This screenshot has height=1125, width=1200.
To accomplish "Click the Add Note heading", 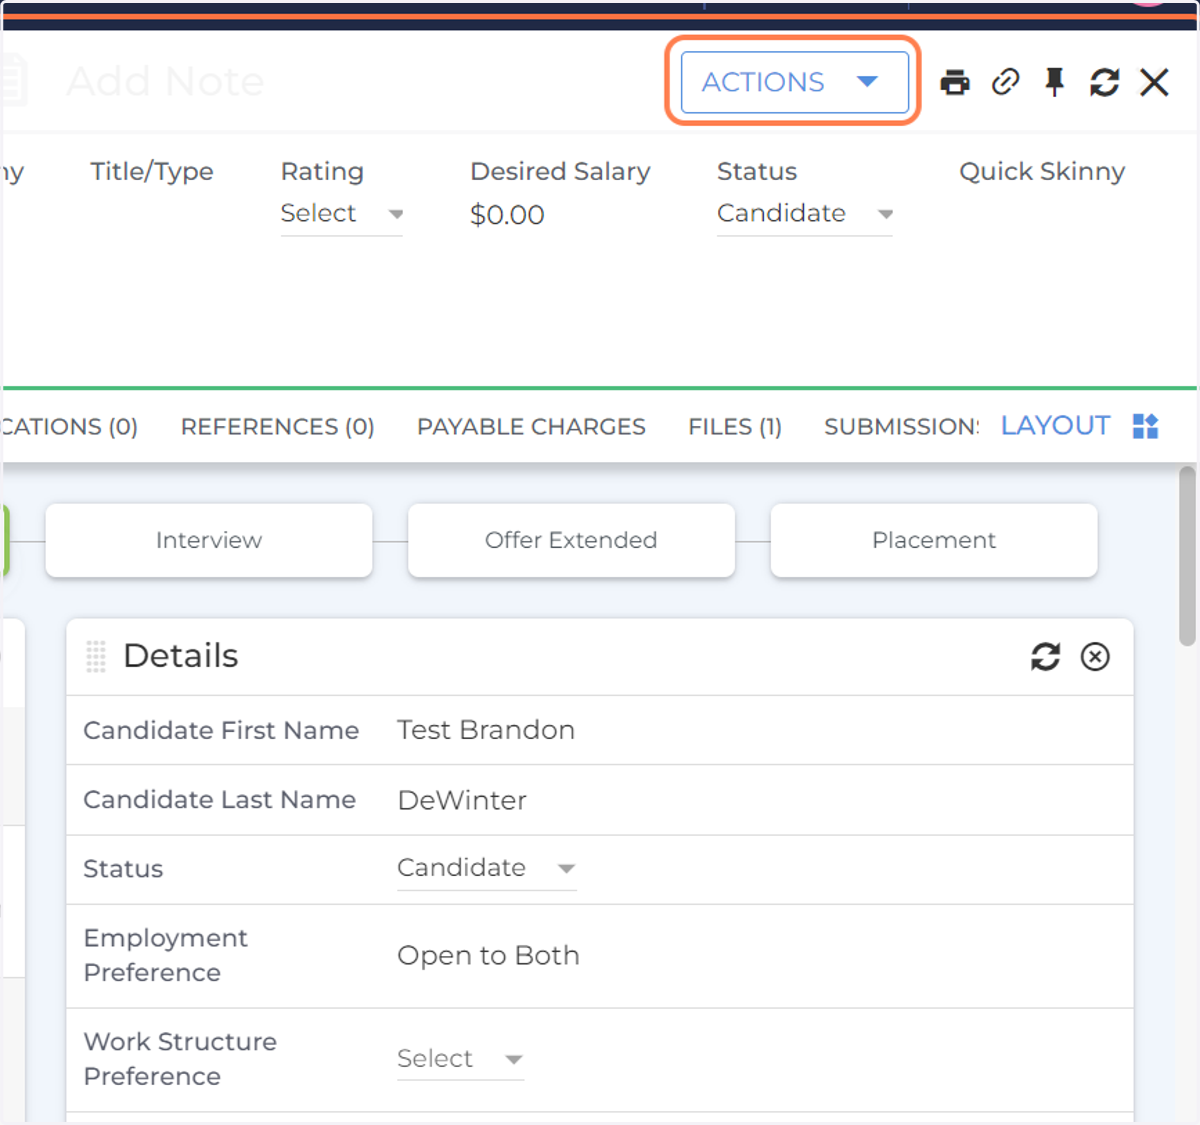I will click(165, 82).
